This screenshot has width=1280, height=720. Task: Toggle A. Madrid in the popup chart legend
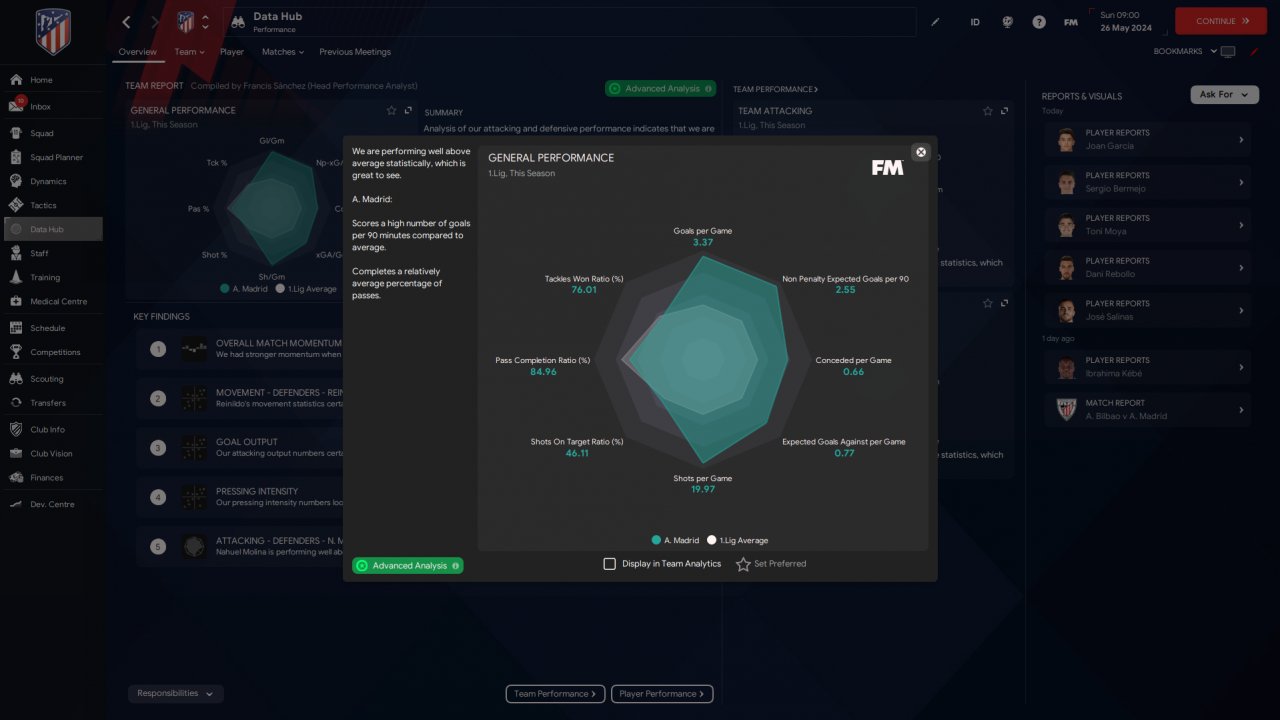675,540
